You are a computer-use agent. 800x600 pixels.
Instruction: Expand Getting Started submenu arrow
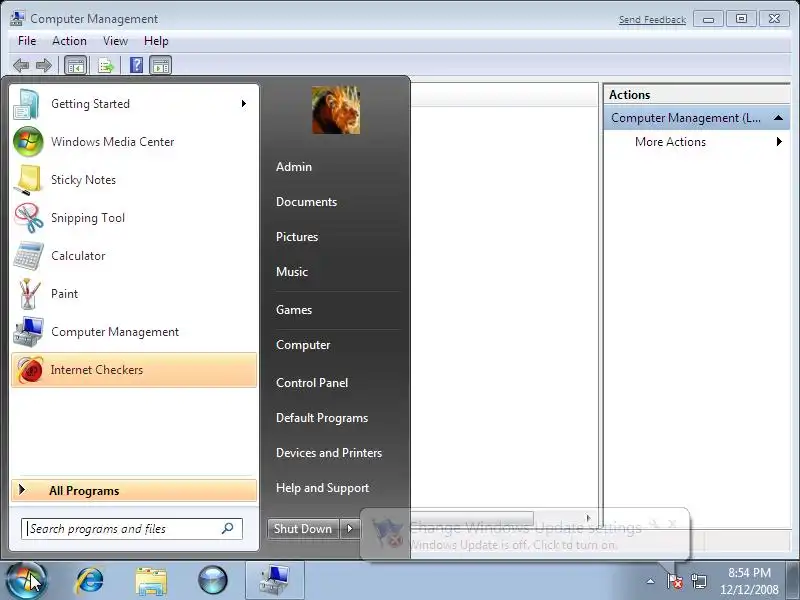(244, 104)
